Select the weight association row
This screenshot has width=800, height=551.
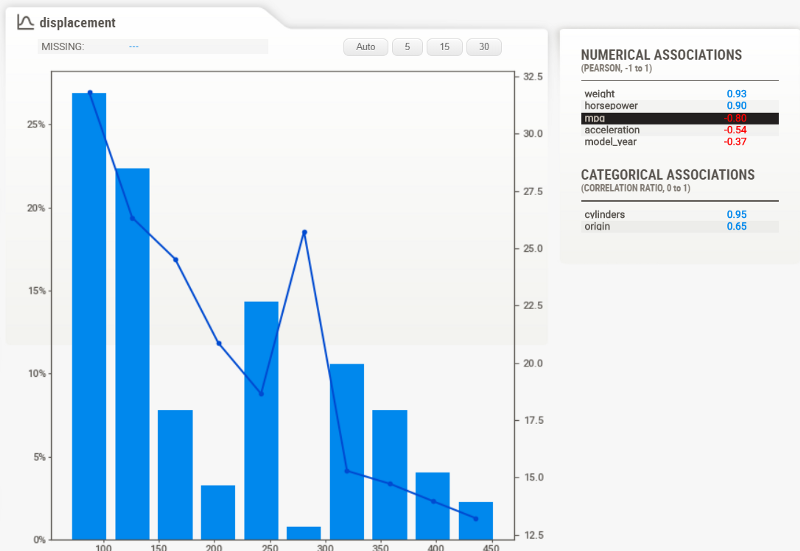[x=680, y=94]
